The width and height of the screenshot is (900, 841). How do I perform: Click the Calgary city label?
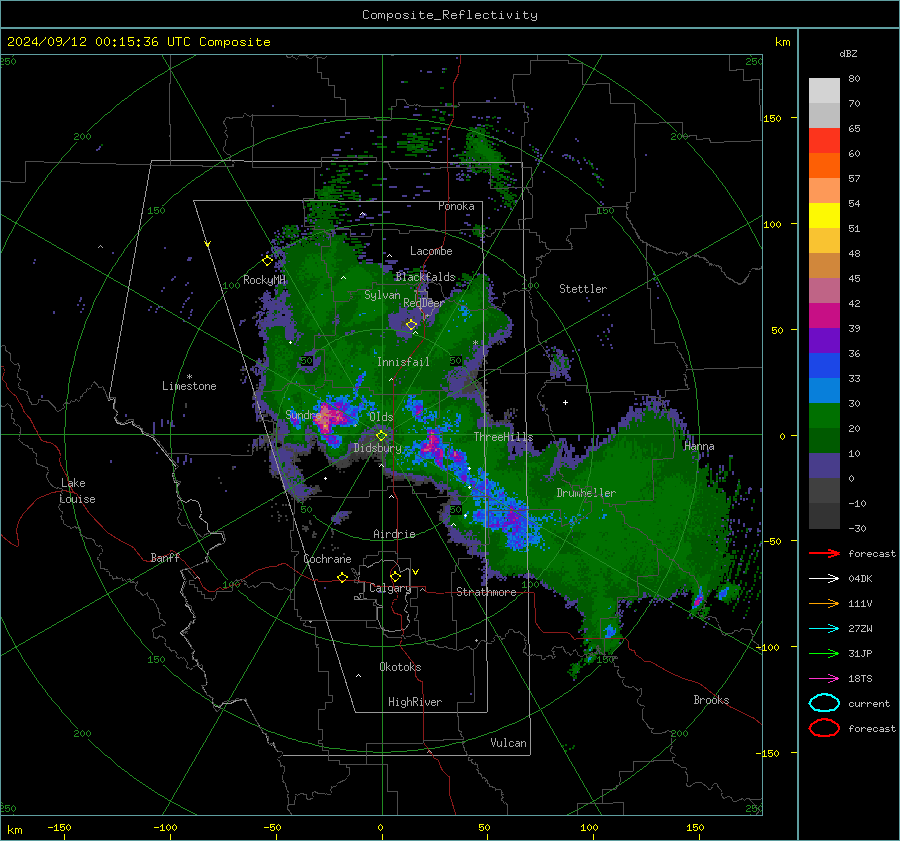pyautogui.click(x=390, y=588)
